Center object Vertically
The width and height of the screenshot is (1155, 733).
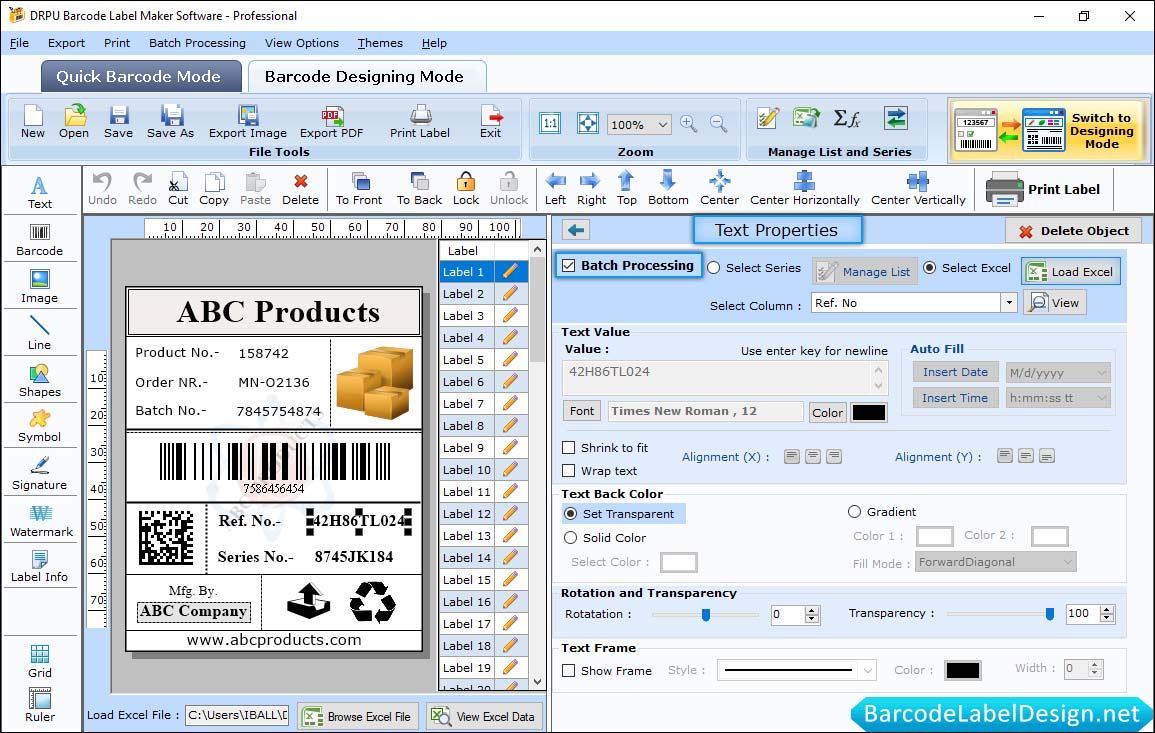pyautogui.click(x=918, y=189)
